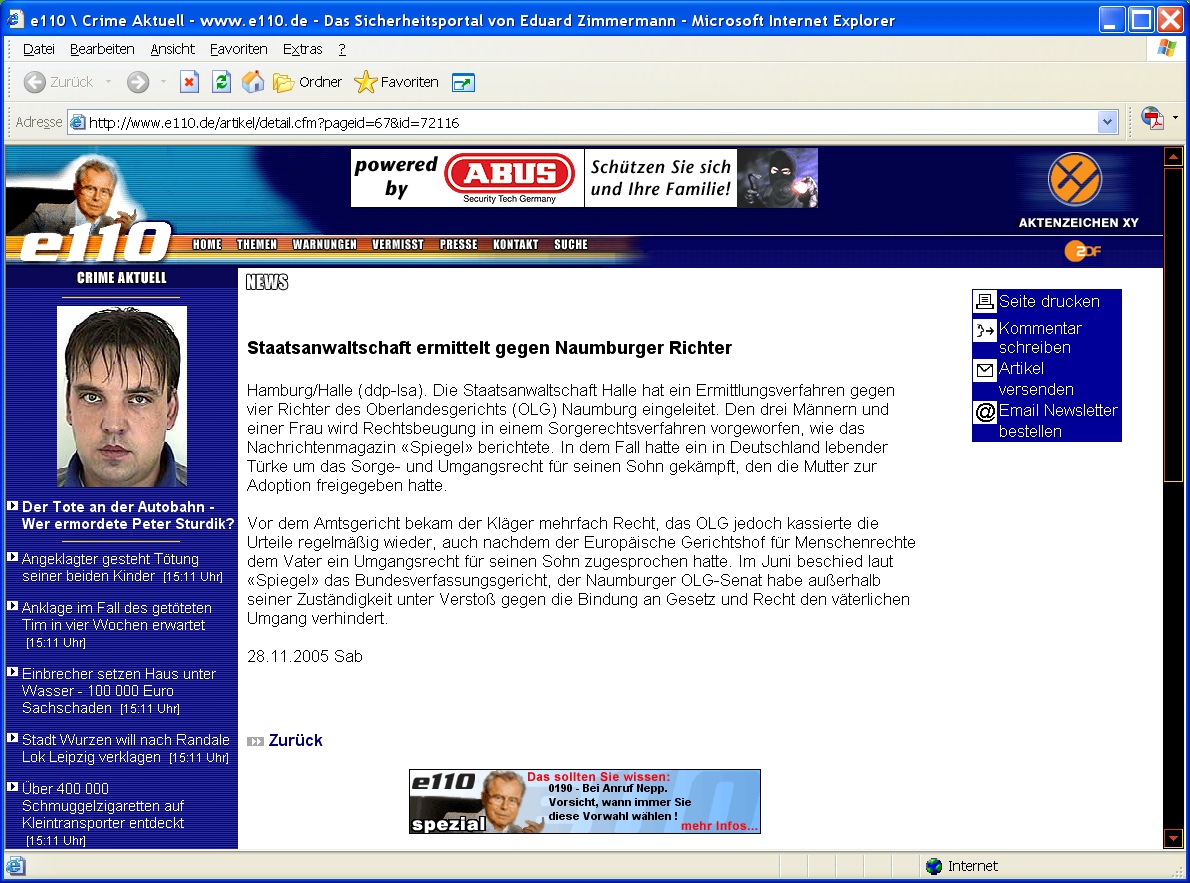Click the ABUS security banner advertisement
The width and height of the screenshot is (1190, 883).
click(584, 178)
